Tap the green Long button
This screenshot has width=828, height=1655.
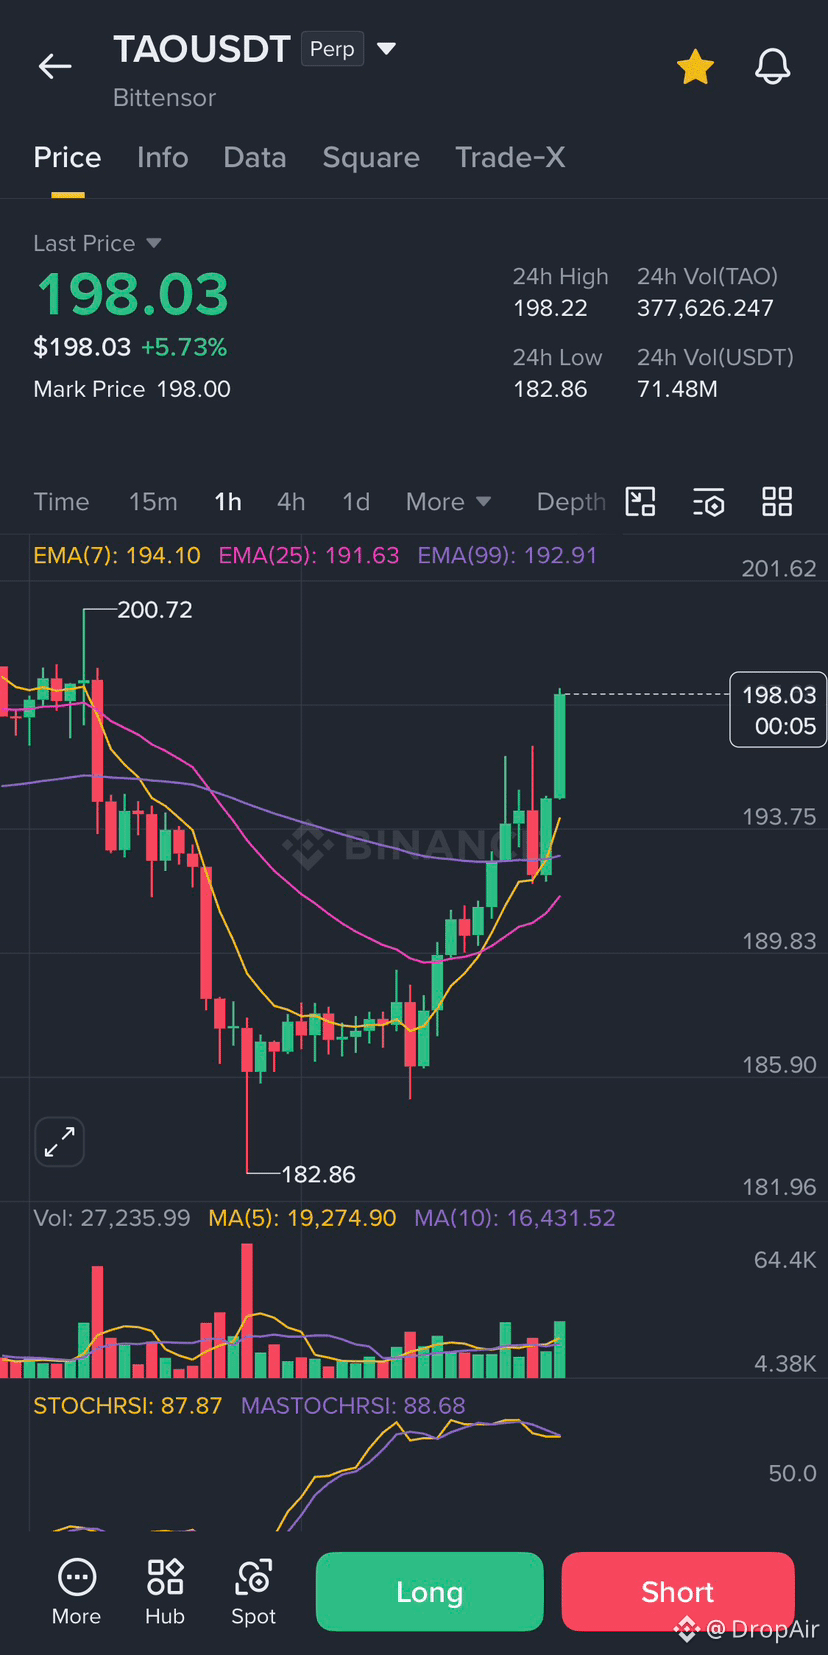(430, 1591)
